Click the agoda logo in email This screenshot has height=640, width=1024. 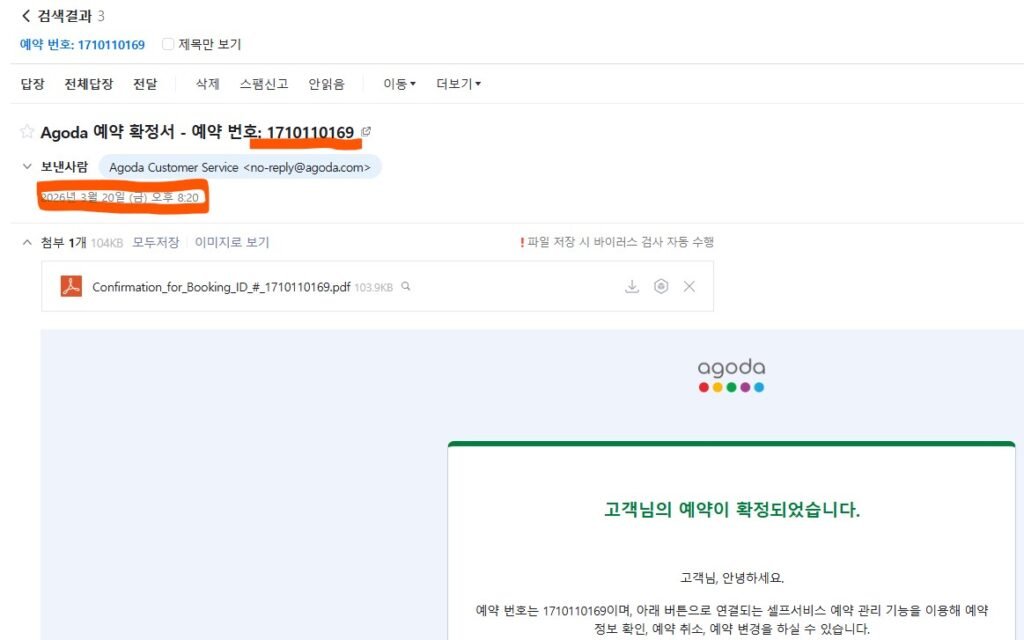[731, 375]
